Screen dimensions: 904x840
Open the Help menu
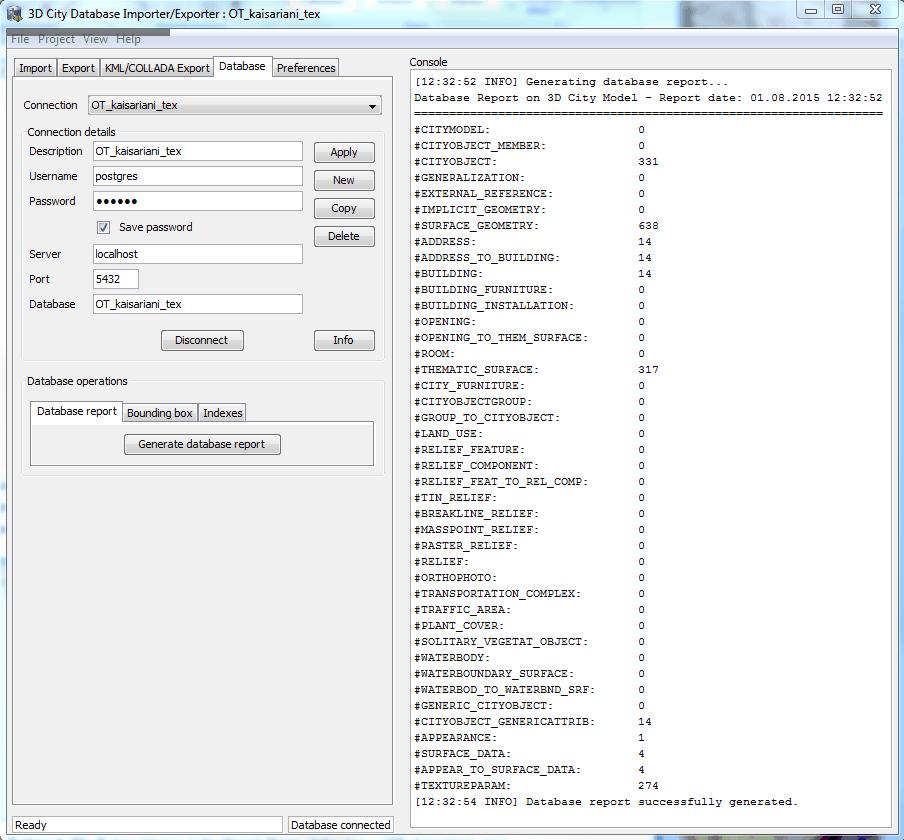(x=128, y=39)
